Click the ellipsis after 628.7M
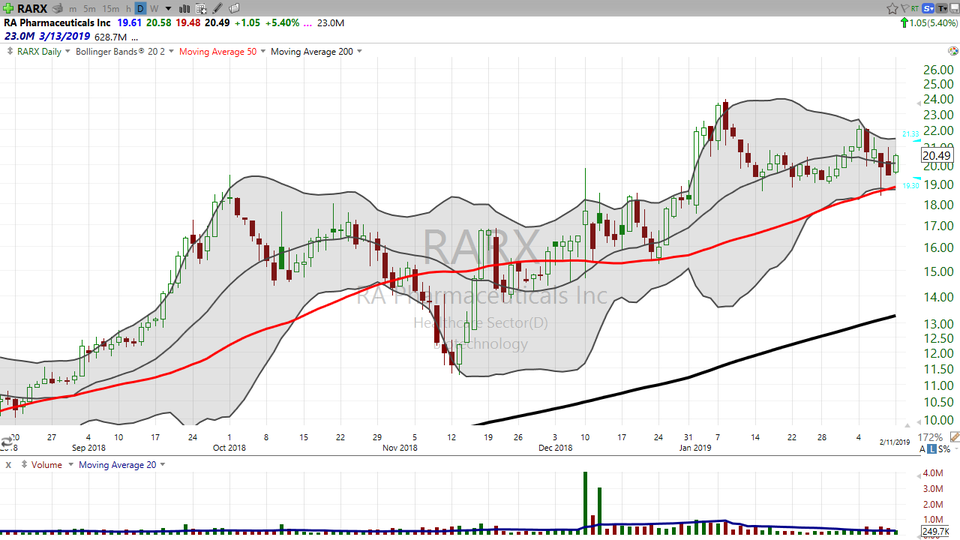 pos(135,39)
